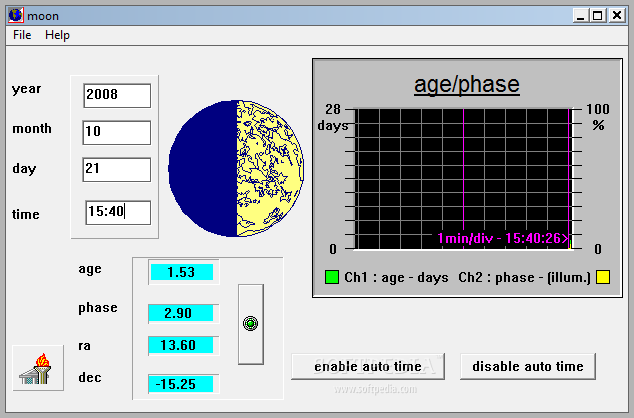This screenshot has height=418, width=634.
Task: Click the Ch1 : age - days legend text
Action: point(396,278)
